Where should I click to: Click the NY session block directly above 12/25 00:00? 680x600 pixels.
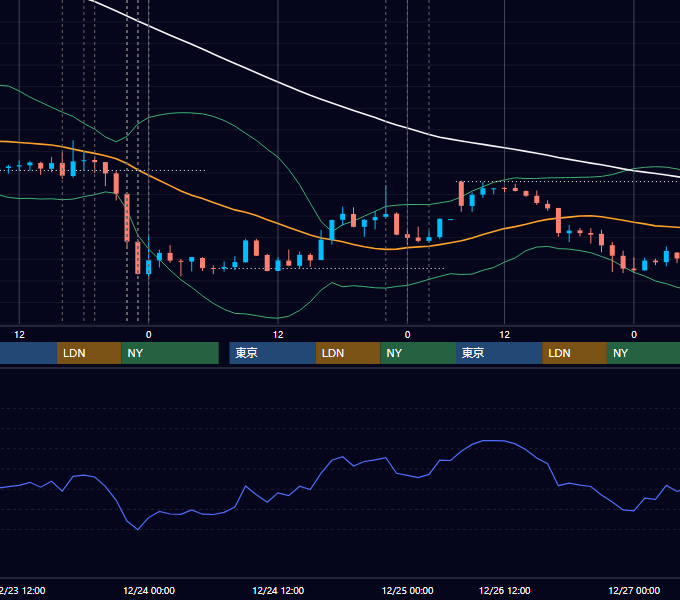(x=418, y=353)
